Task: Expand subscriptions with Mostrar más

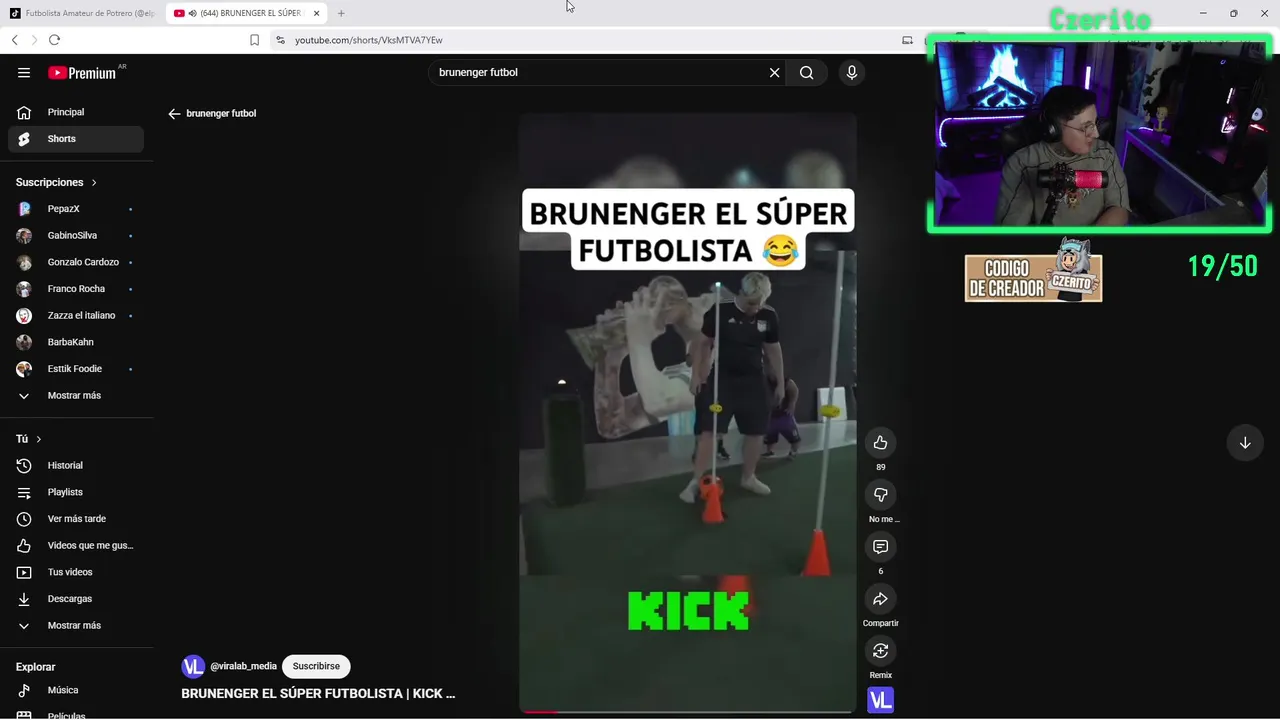Action: point(76,396)
